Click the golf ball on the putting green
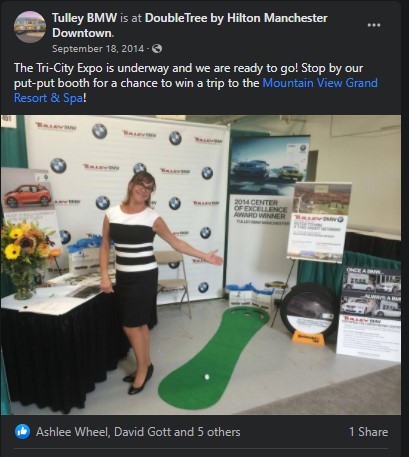This screenshot has height=457, width=409. [x=207, y=377]
